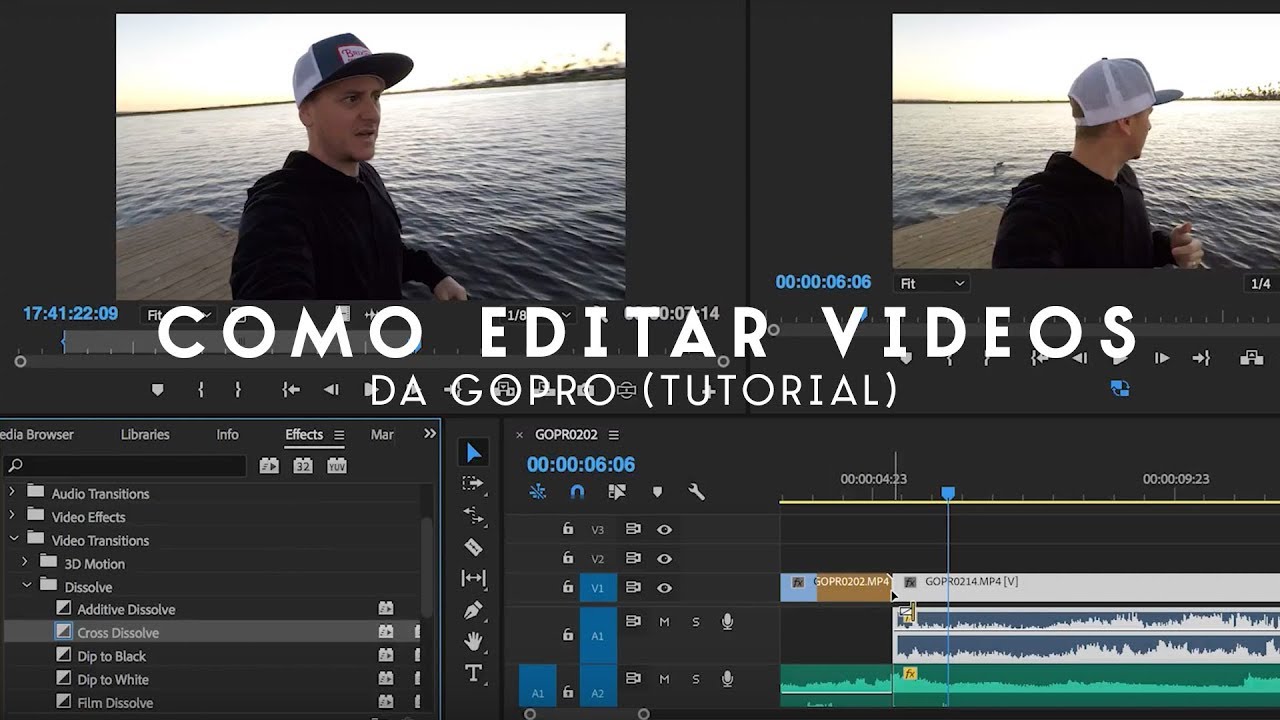Enable voice-over record on track A2
The image size is (1280, 720).
click(727, 679)
